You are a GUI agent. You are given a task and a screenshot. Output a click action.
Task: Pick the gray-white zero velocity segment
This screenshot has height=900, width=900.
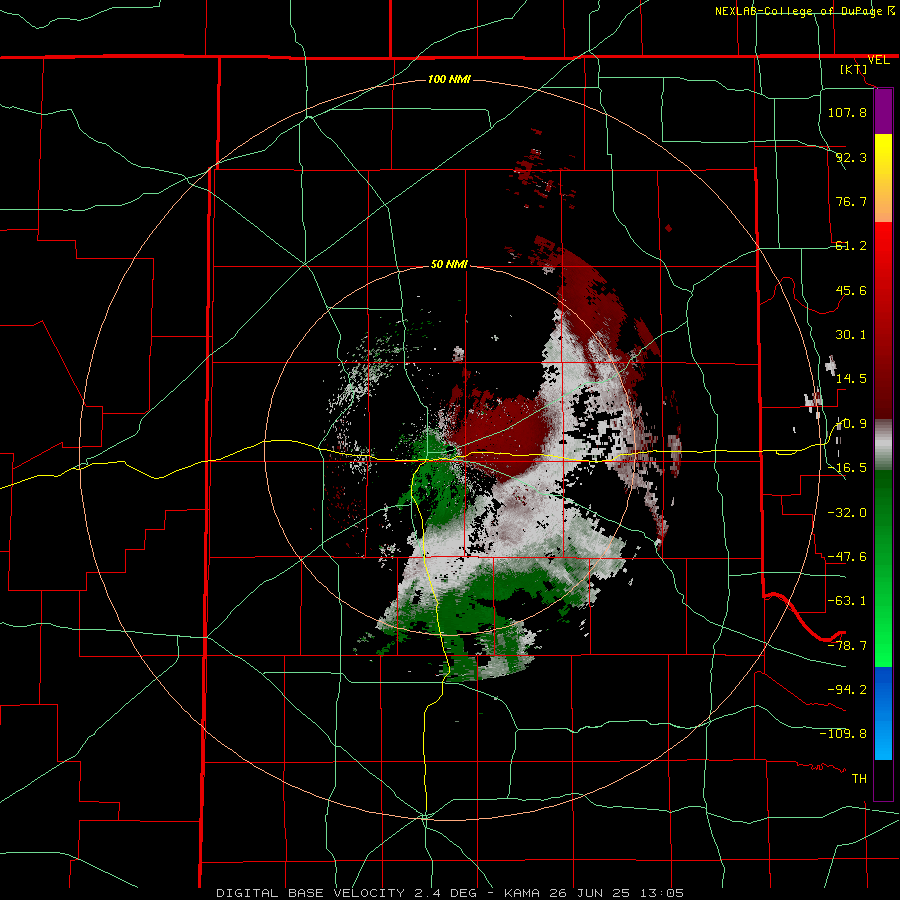[883, 445]
